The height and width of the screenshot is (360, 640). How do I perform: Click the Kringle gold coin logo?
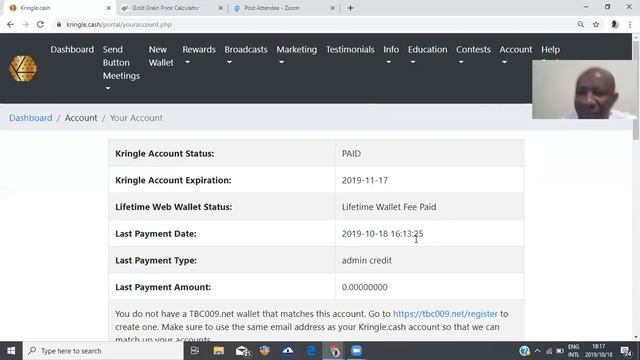23,69
